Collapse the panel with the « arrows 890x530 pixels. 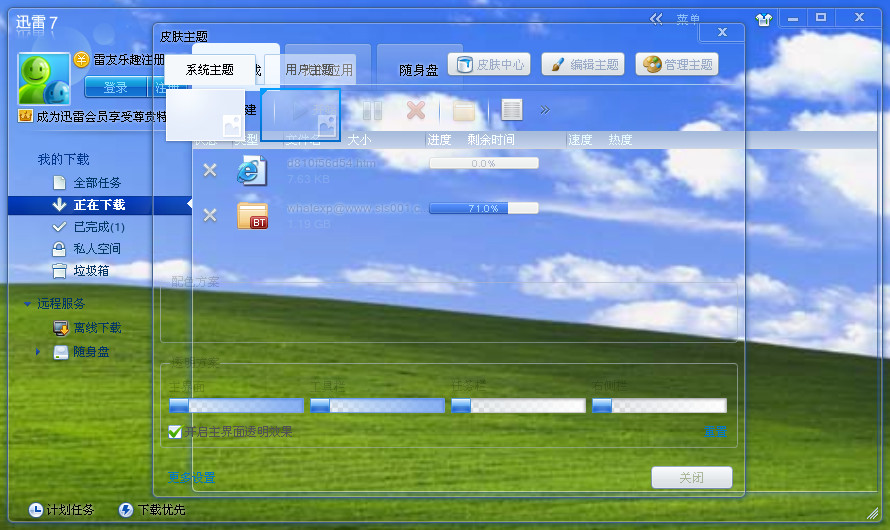coord(656,19)
